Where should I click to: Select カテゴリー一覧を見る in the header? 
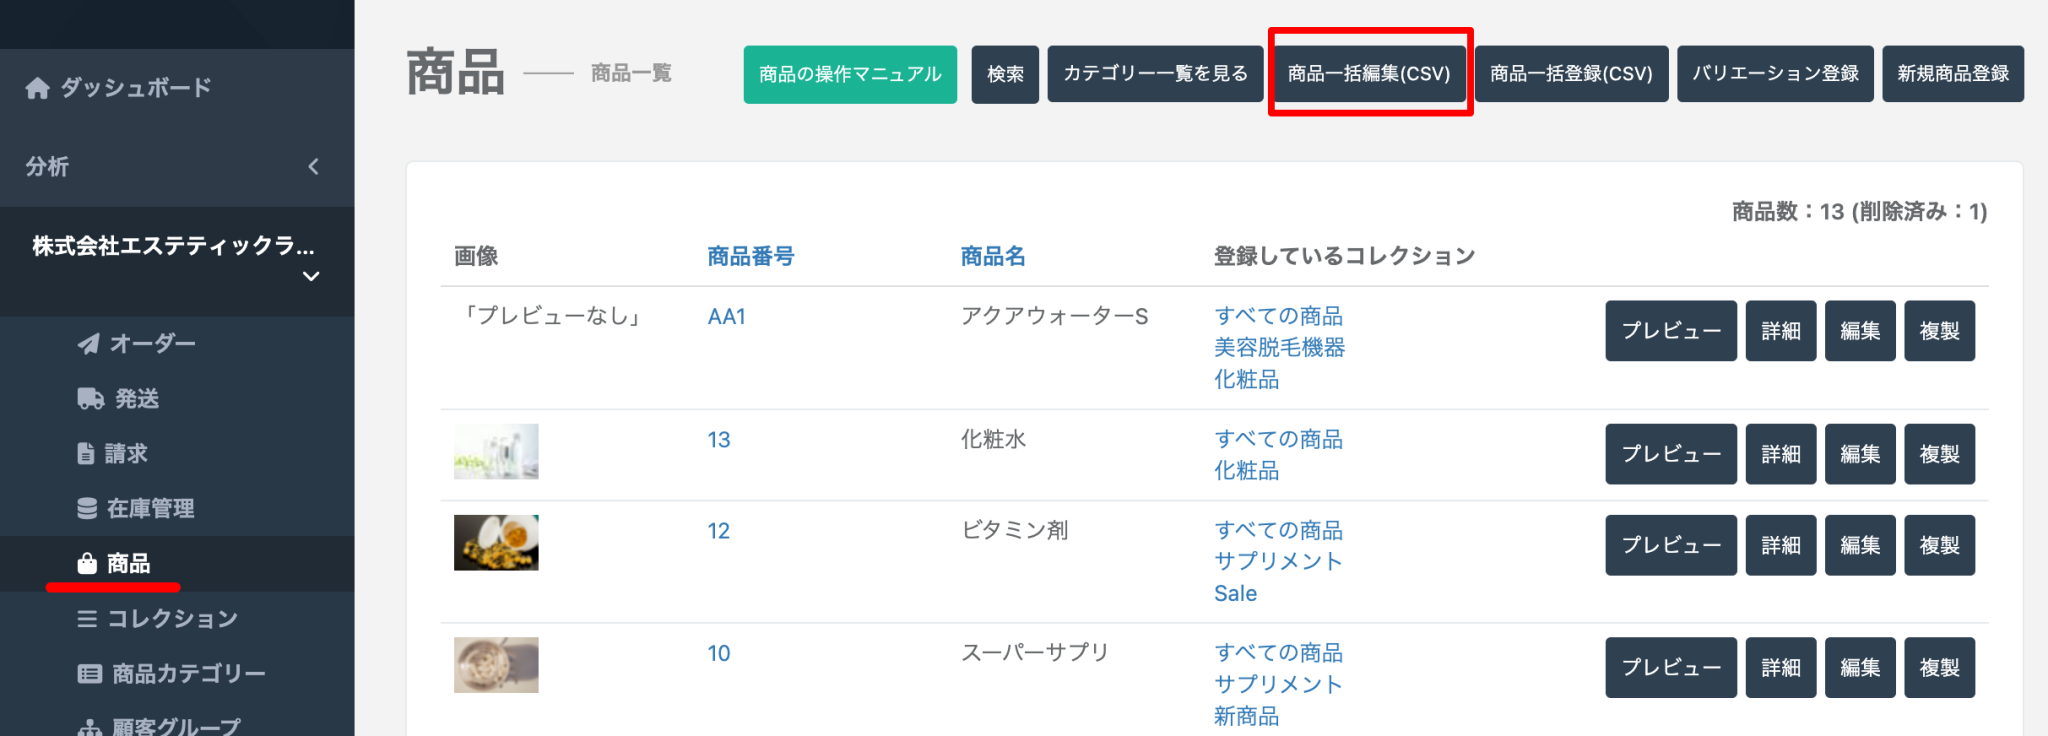coord(1155,74)
